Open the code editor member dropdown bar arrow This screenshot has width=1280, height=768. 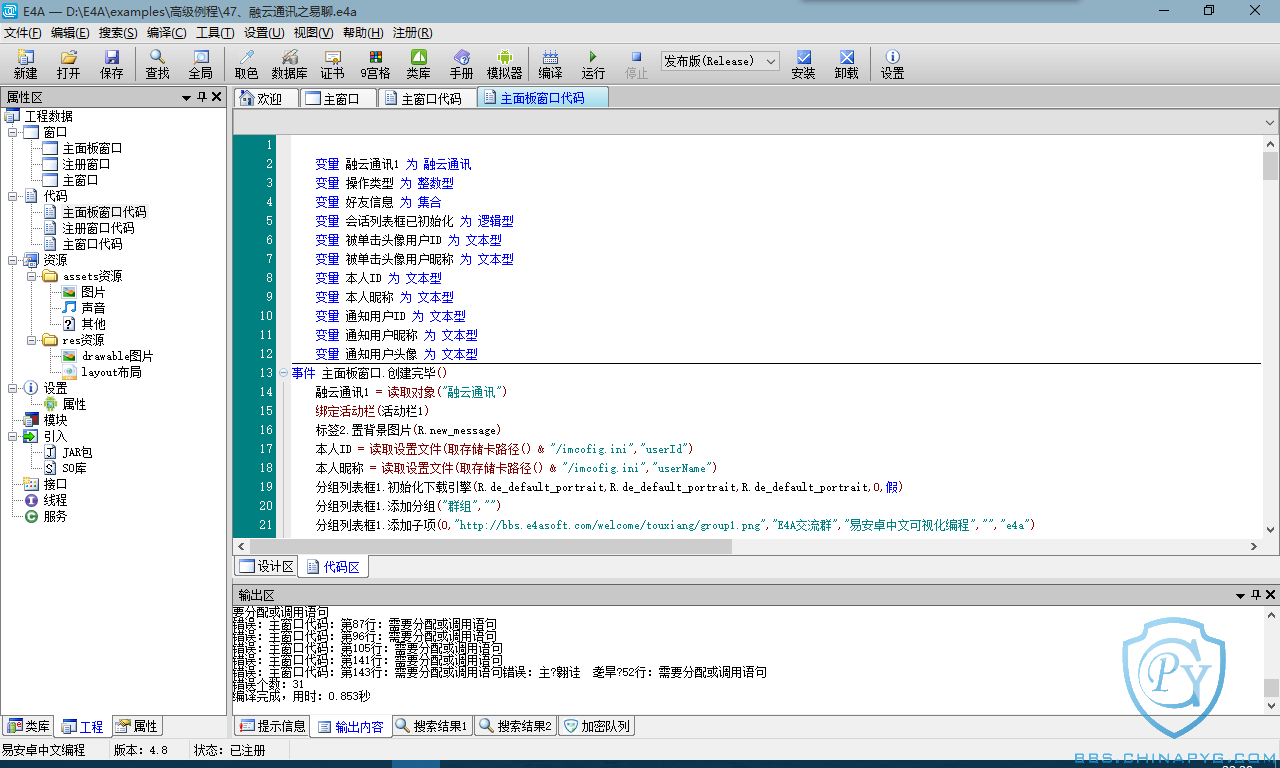1269,121
